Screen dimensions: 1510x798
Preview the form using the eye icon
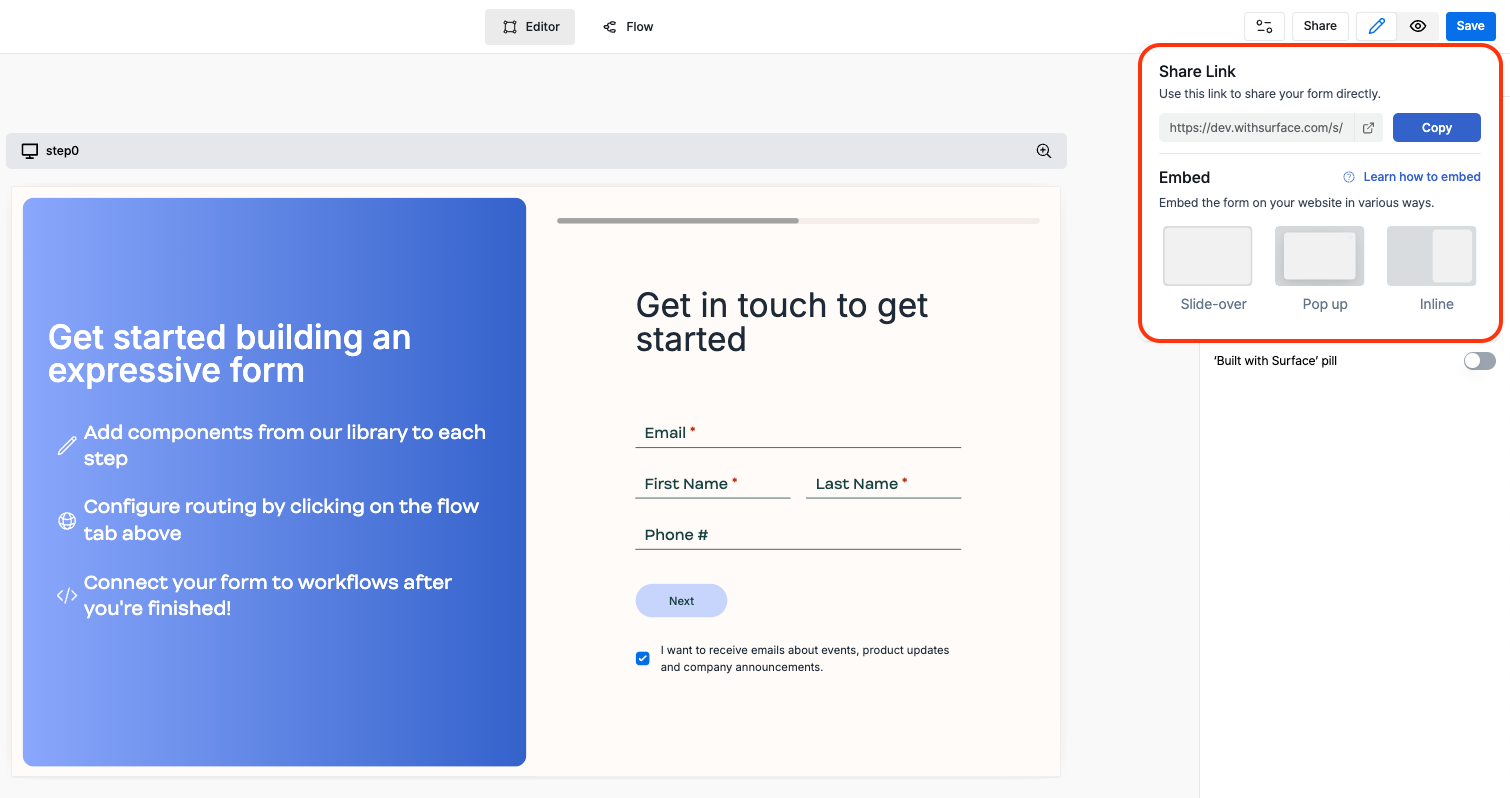click(1418, 26)
